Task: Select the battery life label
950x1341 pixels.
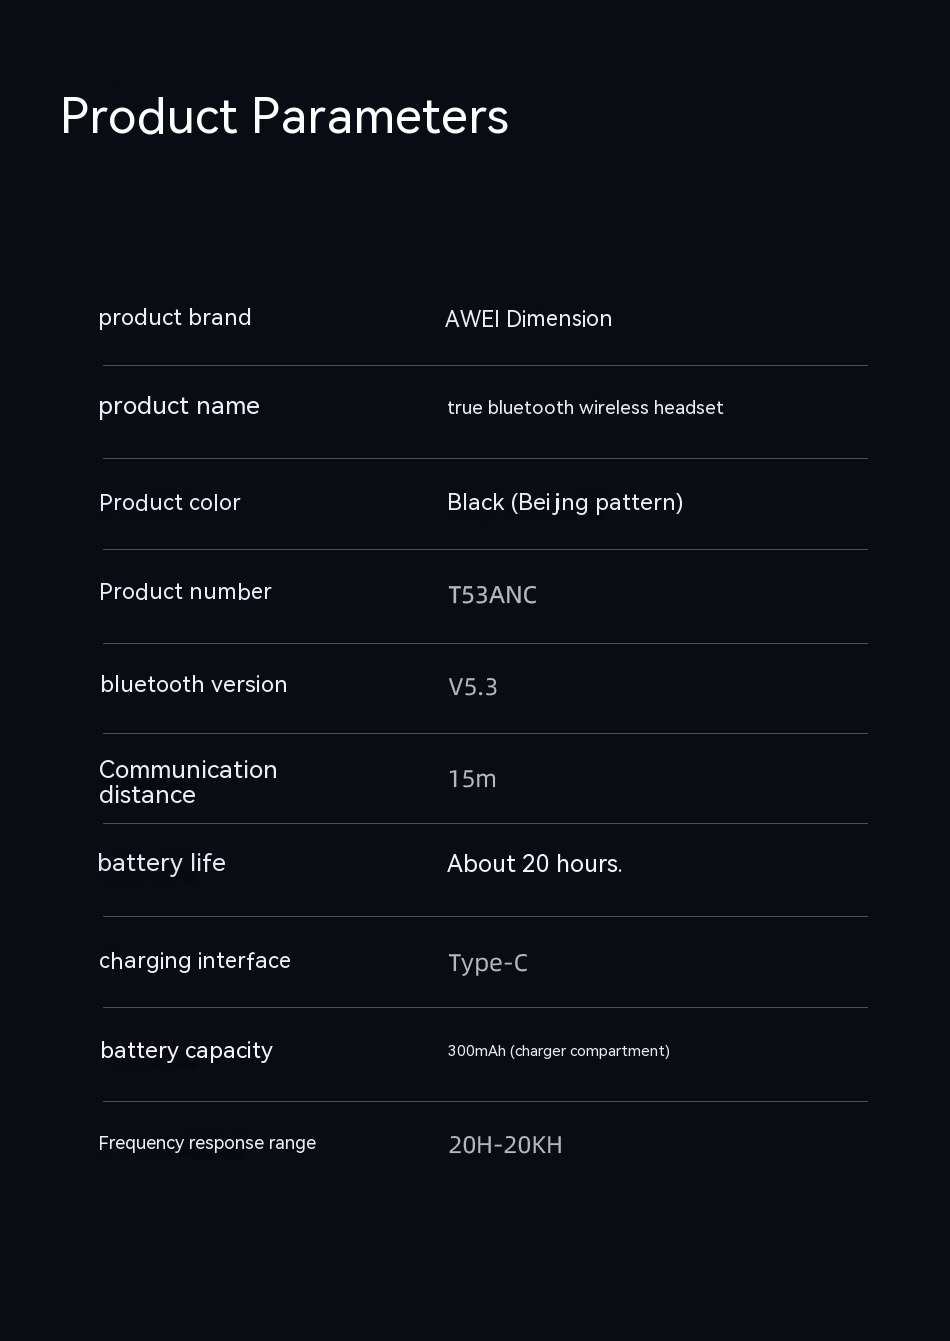Action: (x=162, y=863)
